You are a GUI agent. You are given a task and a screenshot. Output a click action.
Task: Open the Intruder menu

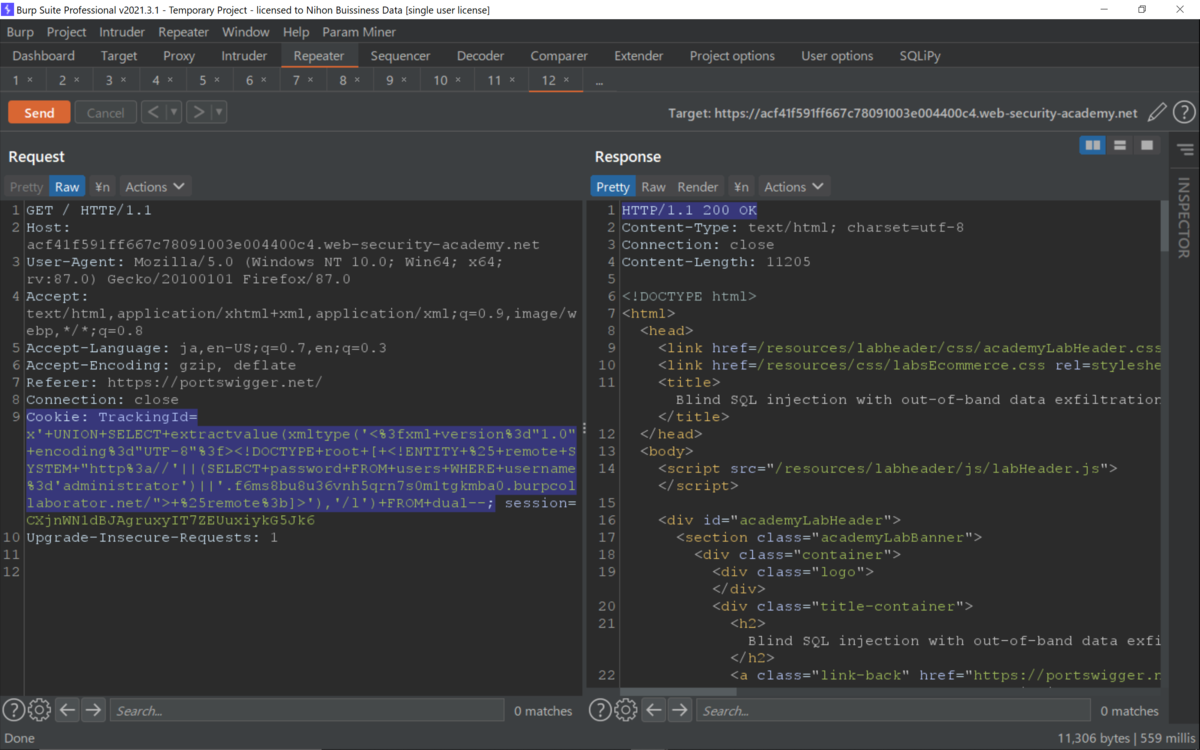[122, 32]
